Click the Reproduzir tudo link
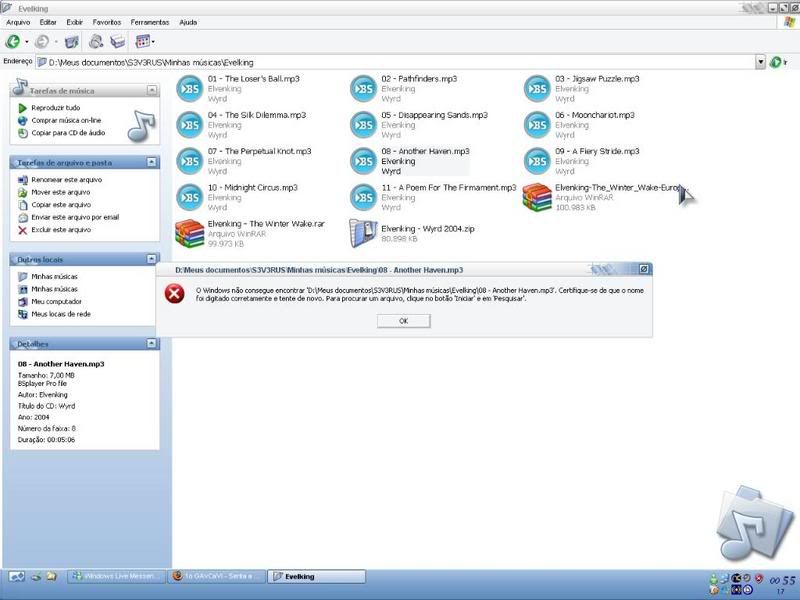This screenshot has height=600, width=800. click(56, 108)
